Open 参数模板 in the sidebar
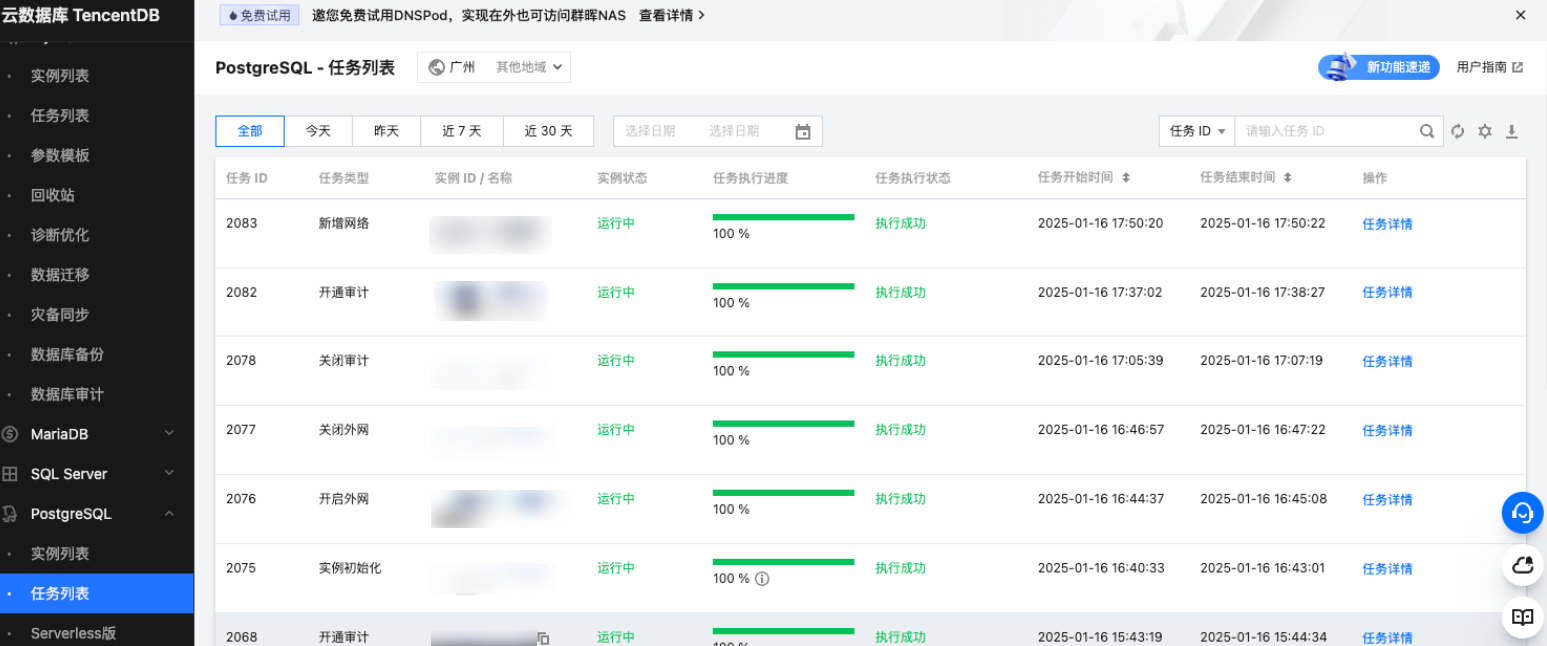 pos(60,155)
